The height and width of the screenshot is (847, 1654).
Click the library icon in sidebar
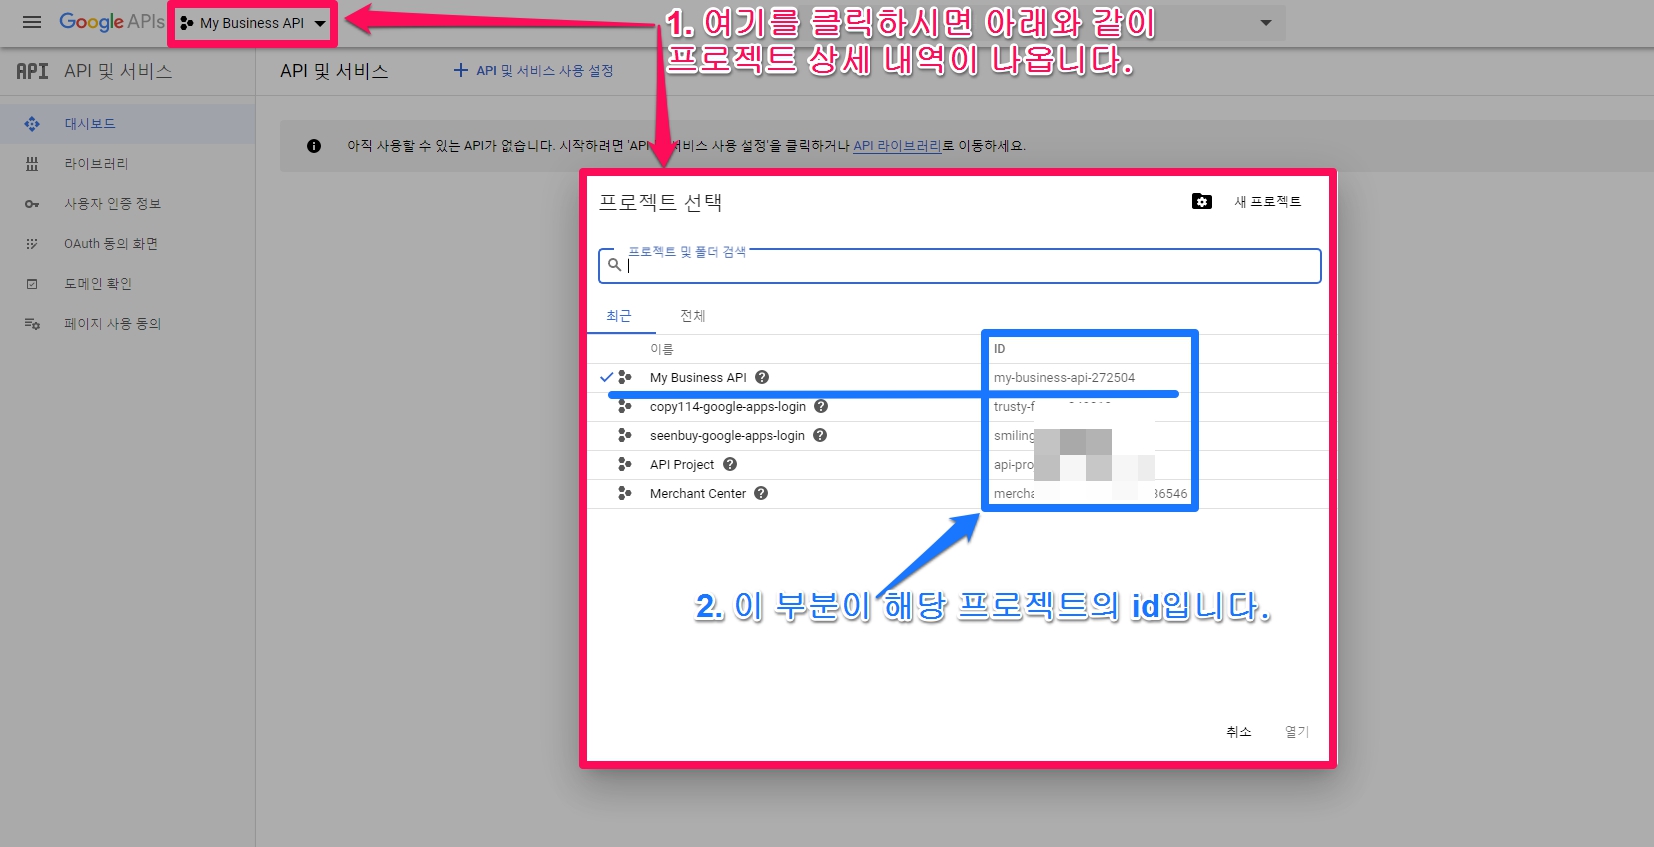[32, 164]
